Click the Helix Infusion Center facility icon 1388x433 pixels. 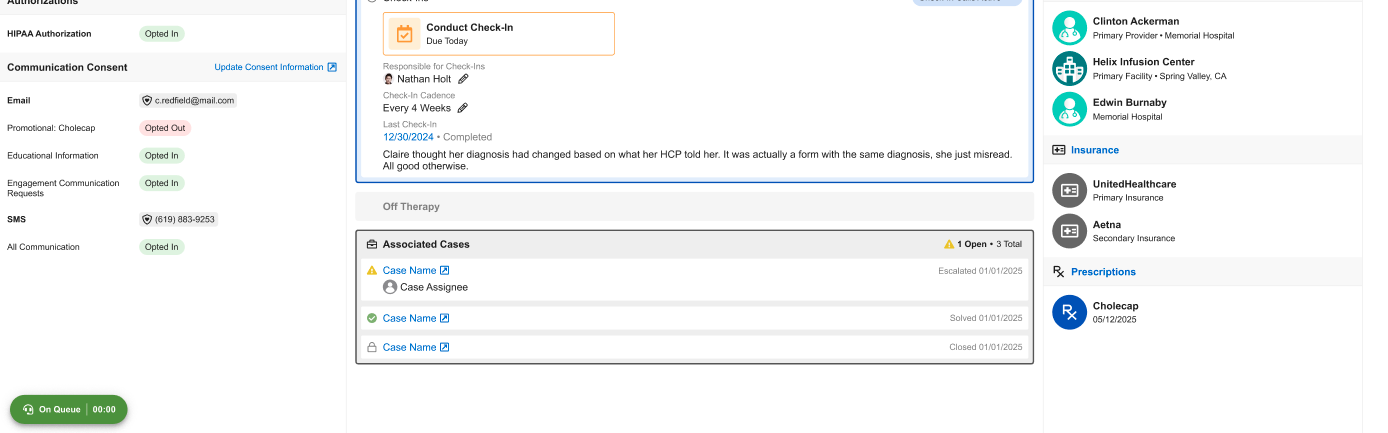tap(1069, 68)
